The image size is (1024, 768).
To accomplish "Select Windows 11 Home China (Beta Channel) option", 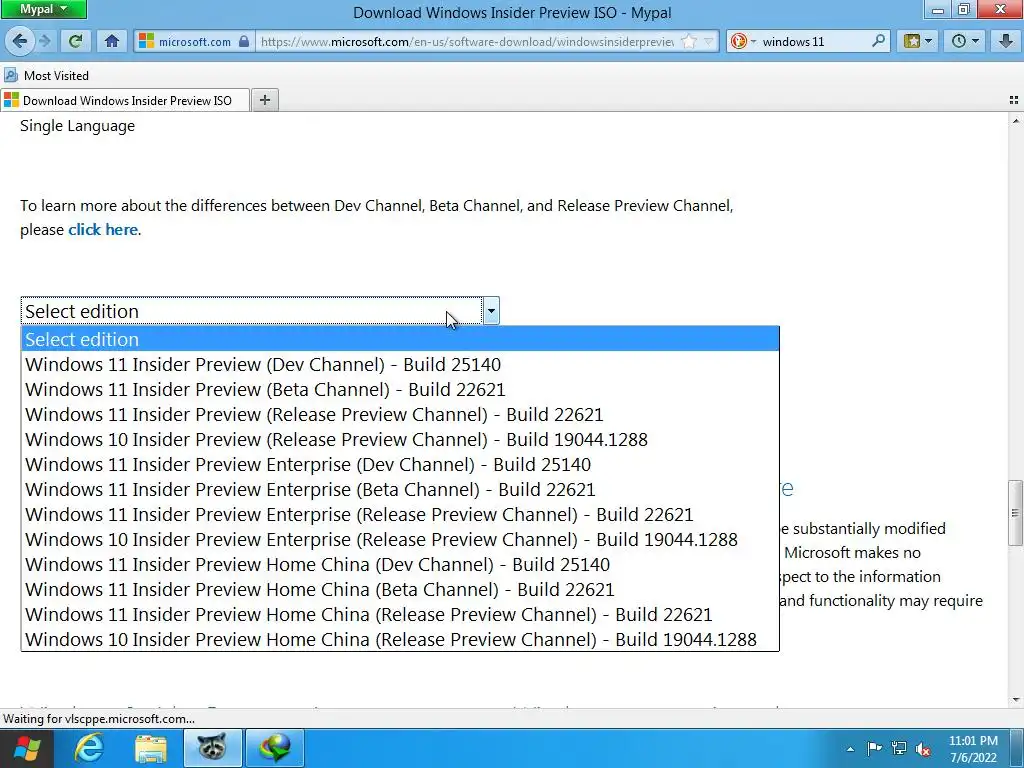I will coord(400,589).
